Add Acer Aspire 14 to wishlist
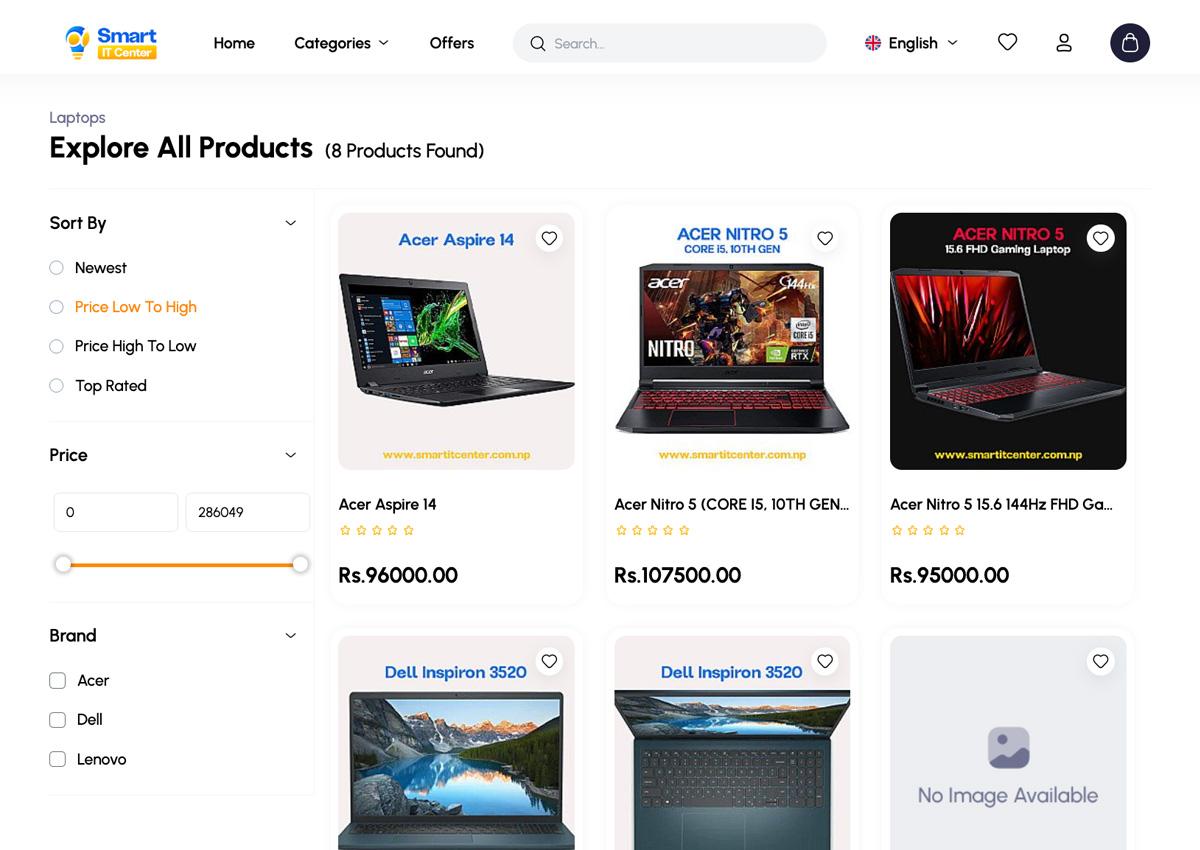The height and width of the screenshot is (850, 1200). click(x=549, y=238)
